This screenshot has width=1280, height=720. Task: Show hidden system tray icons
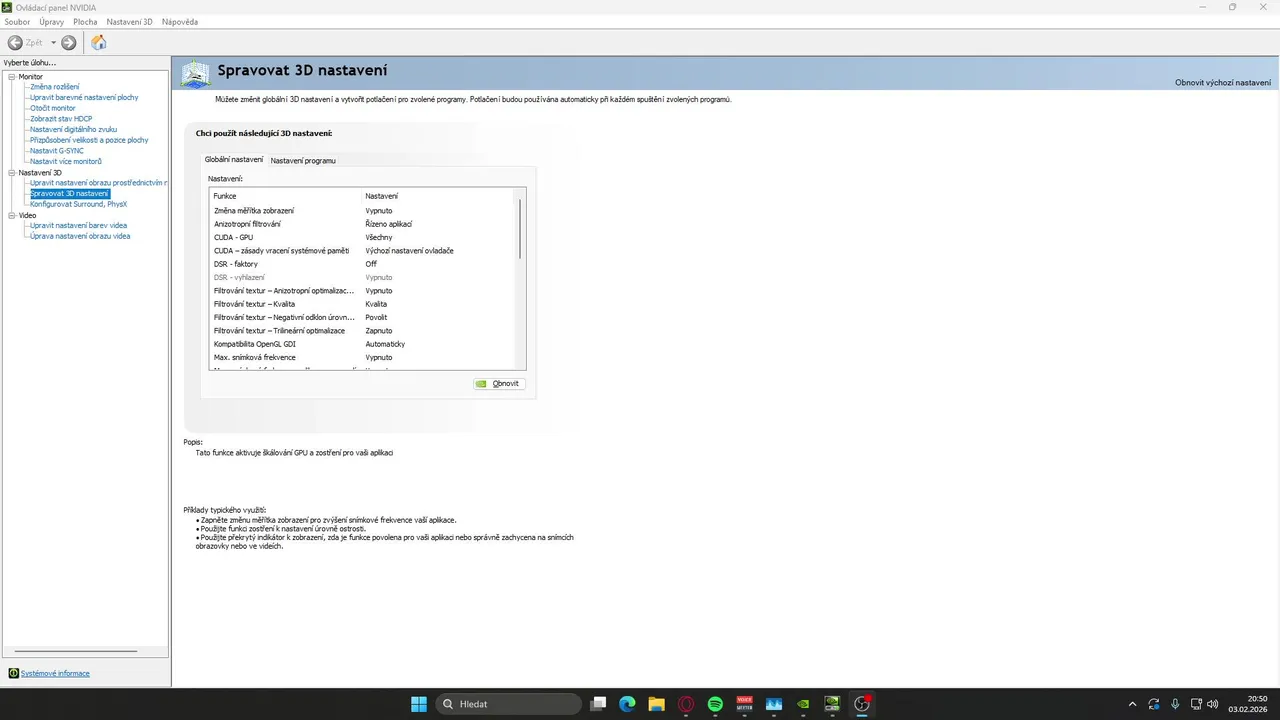[1132, 704]
